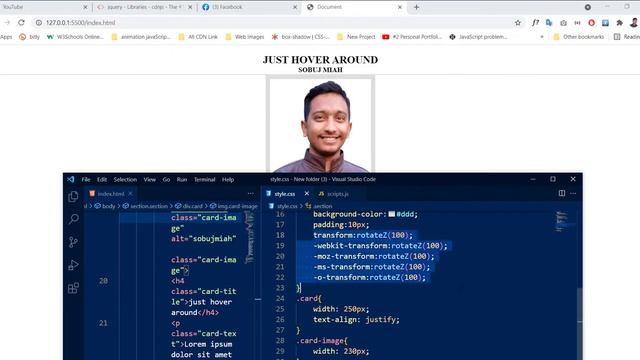
Task: Click the camera screenshot extension icon
Action: [x=563, y=23]
